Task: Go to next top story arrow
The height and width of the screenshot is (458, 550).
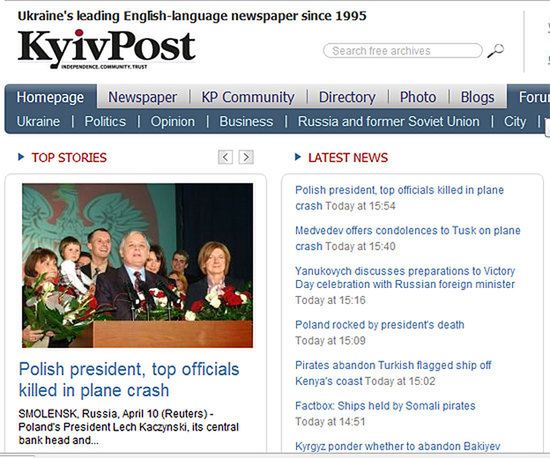Action: (x=246, y=157)
